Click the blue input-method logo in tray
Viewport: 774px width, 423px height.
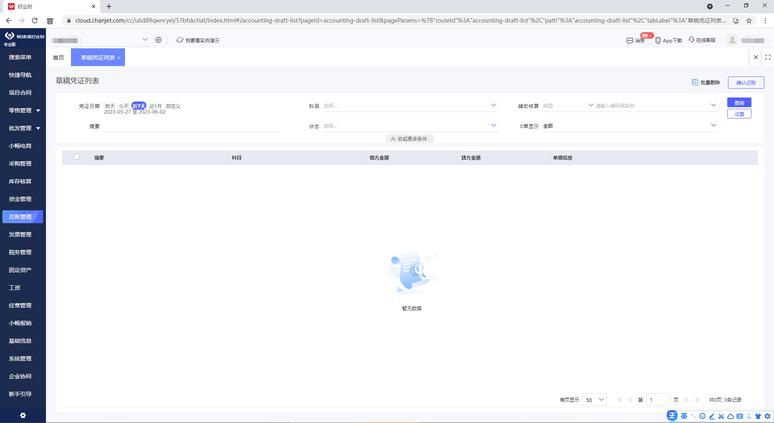coord(672,416)
